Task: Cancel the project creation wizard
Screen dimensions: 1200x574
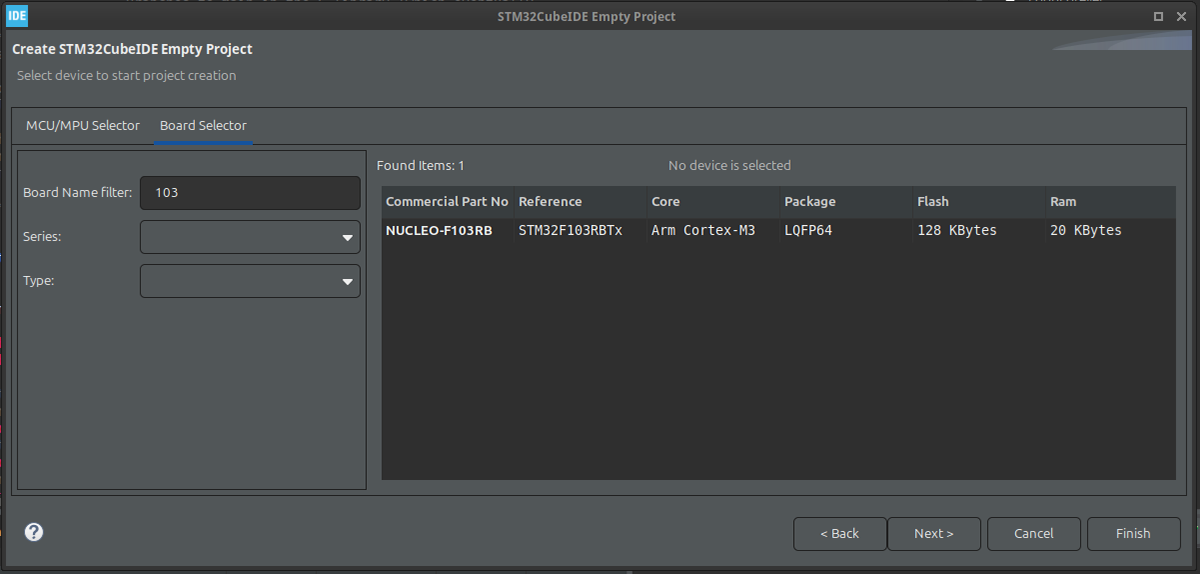Action: [x=1034, y=533]
